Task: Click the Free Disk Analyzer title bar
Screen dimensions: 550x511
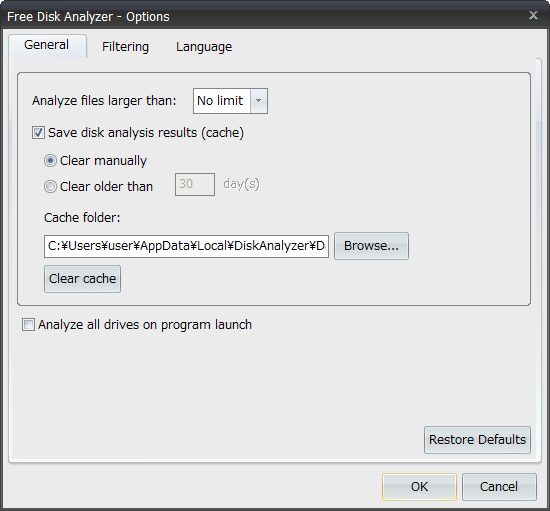Action: (x=263, y=16)
